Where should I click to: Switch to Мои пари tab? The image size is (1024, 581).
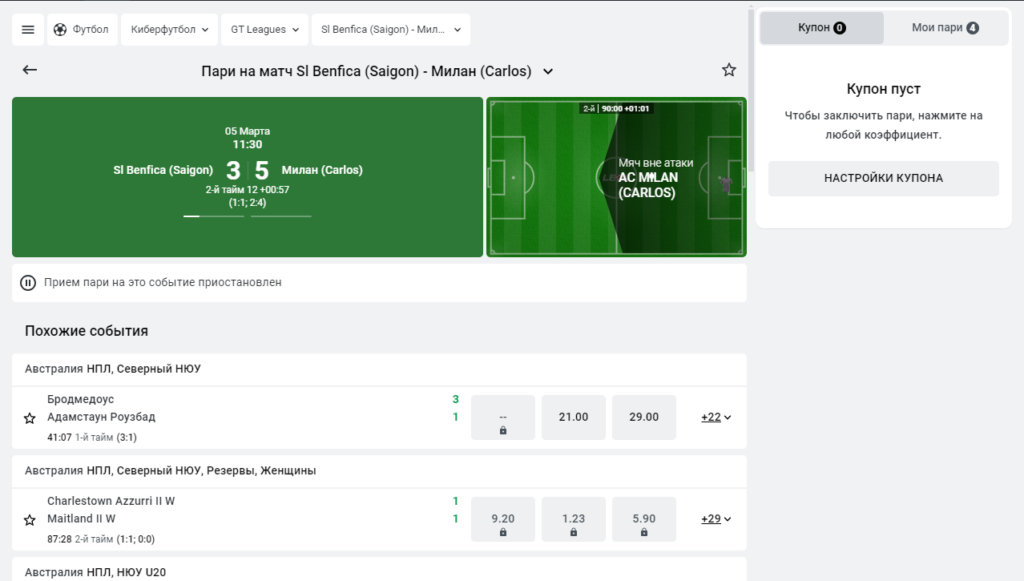click(945, 27)
